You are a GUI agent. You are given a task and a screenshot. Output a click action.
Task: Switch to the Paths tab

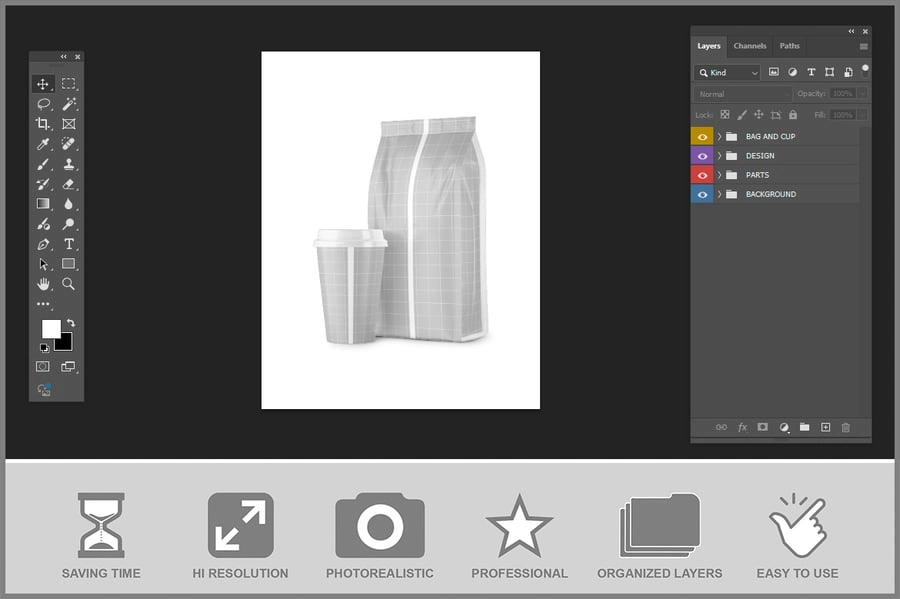(x=789, y=46)
